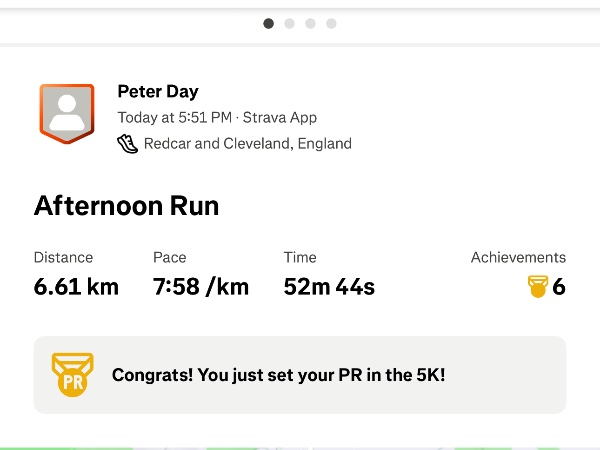Open the map preview strip at bottom
Viewport: 600px width, 450px height.
coord(300,446)
